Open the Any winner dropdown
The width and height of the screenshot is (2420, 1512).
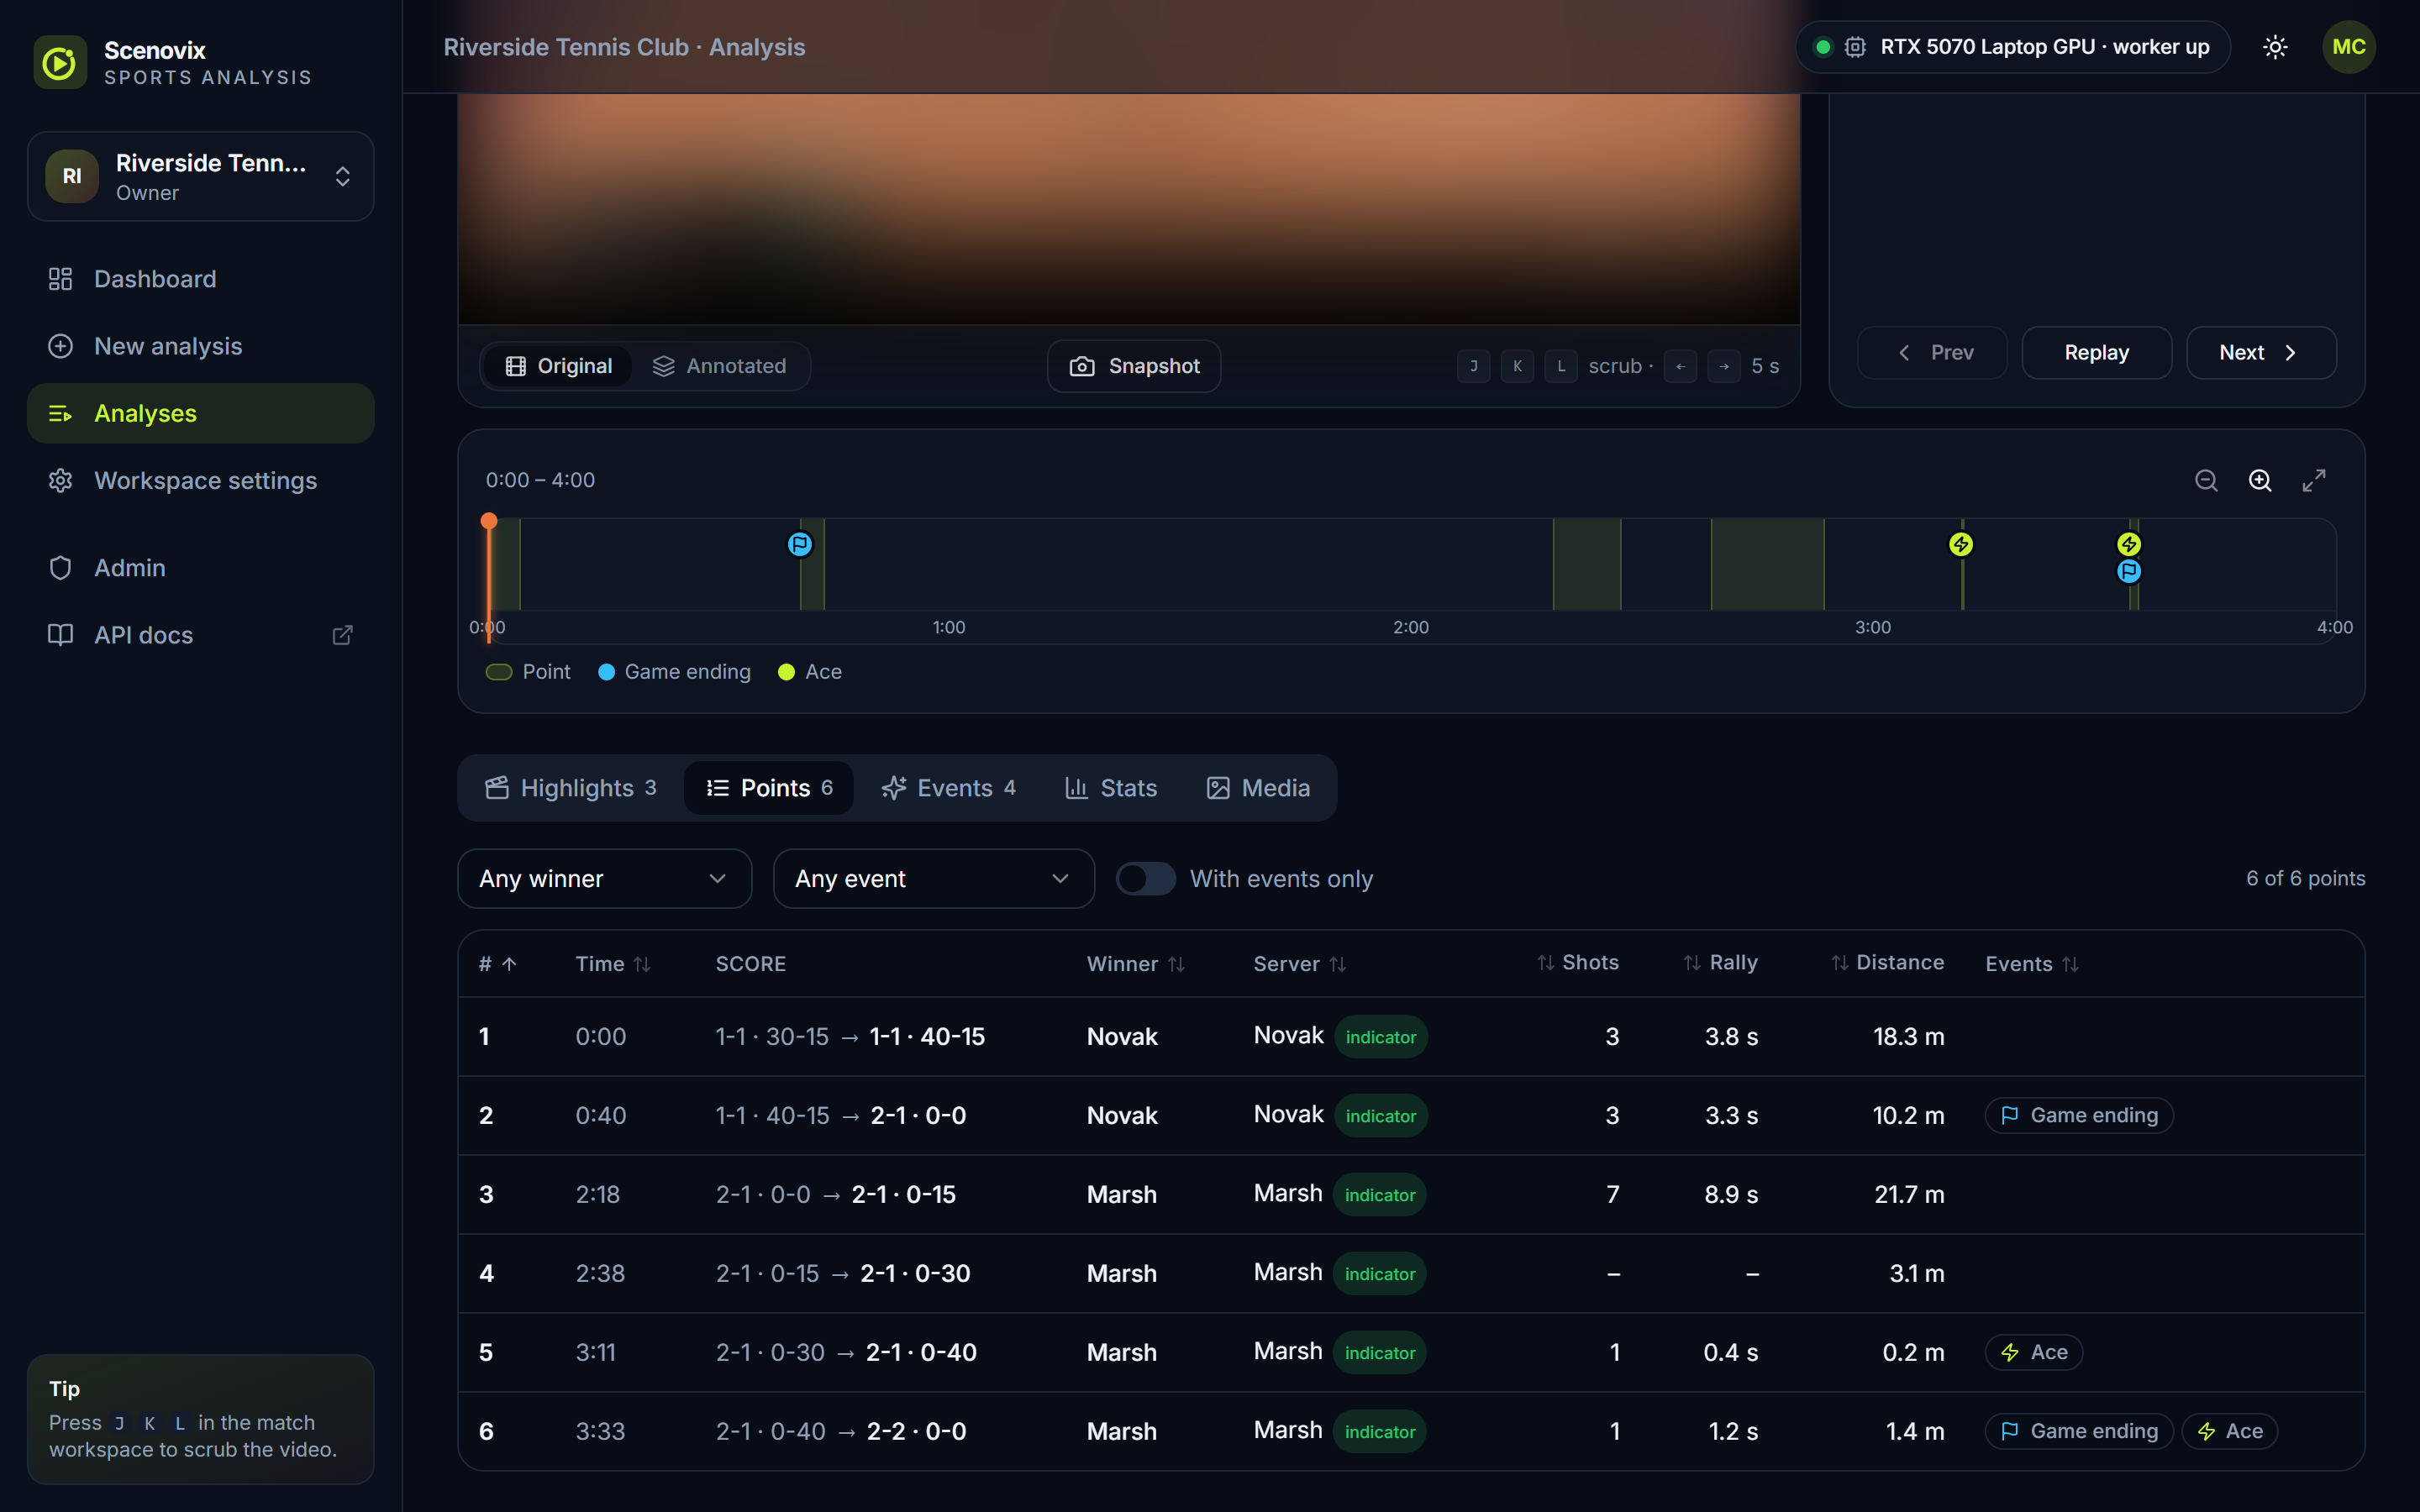pos(604,879)
